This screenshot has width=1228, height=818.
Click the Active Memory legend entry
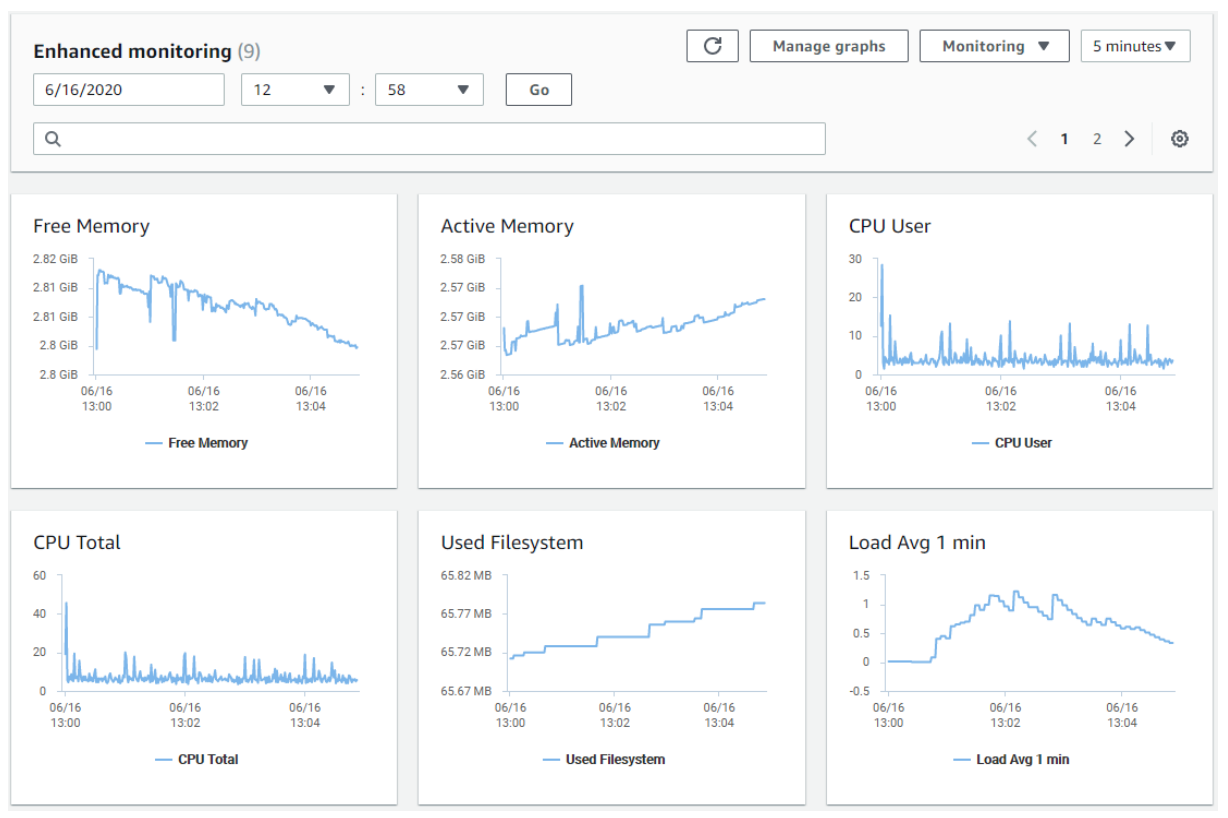coord(603,443)
